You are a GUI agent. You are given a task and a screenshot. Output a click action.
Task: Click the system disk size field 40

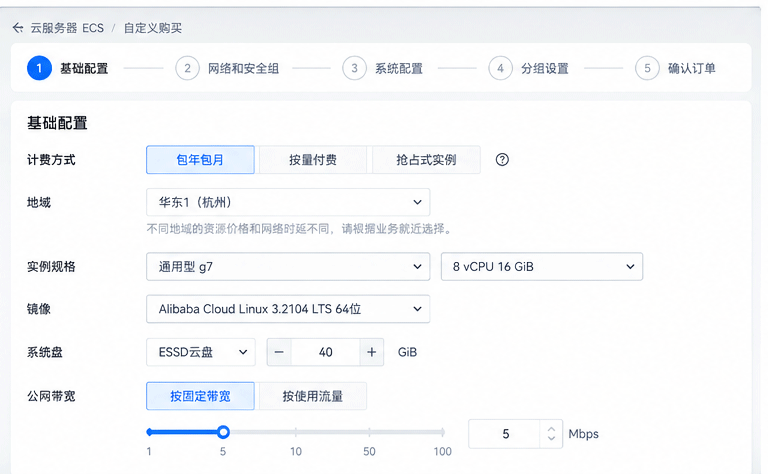[326, 352]
